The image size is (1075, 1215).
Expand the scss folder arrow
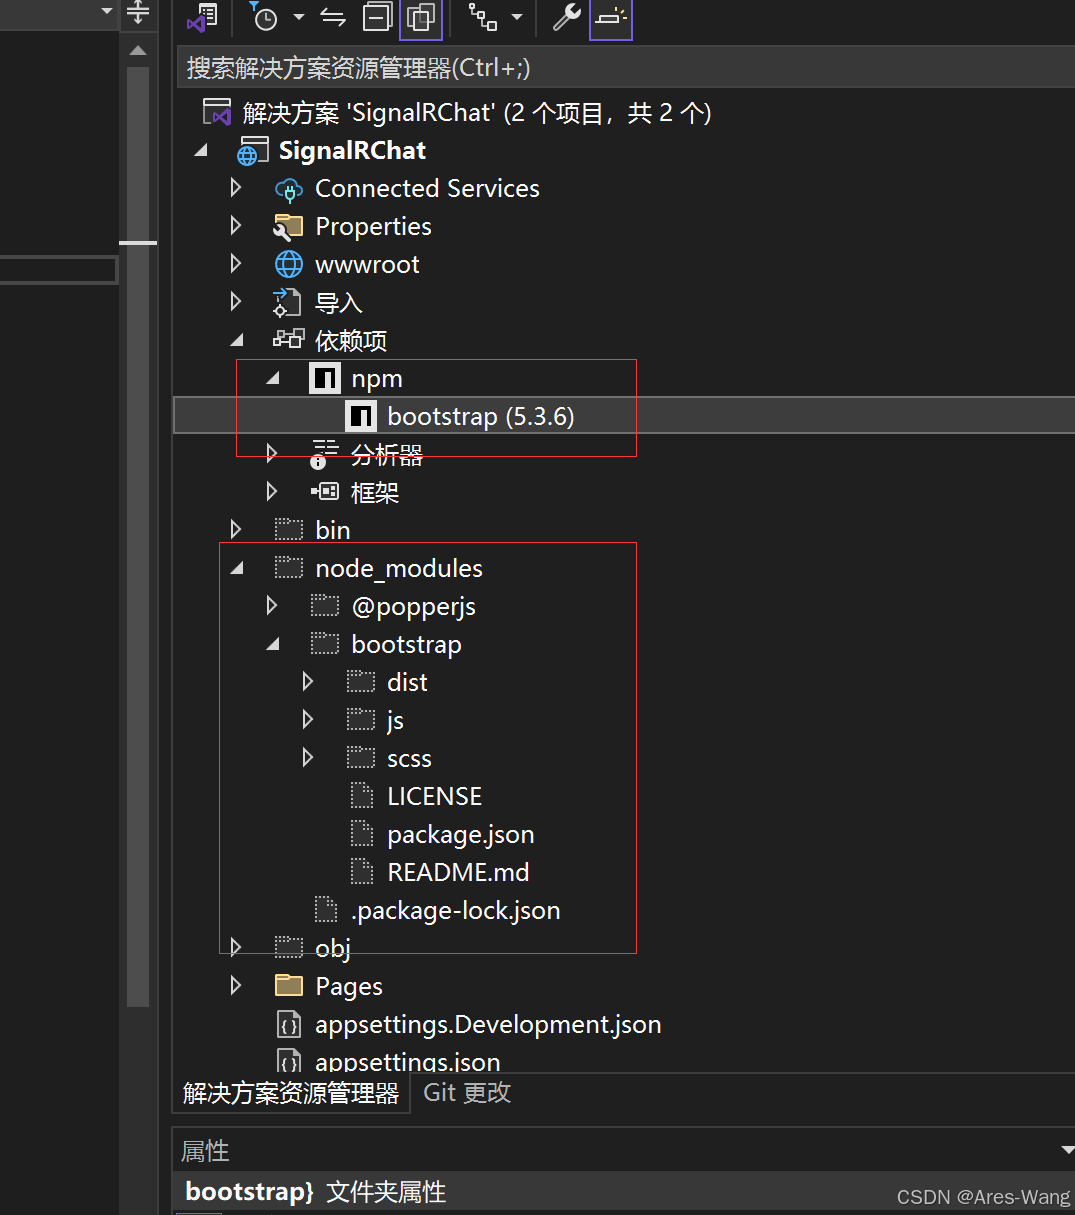(x=308, y=758)
